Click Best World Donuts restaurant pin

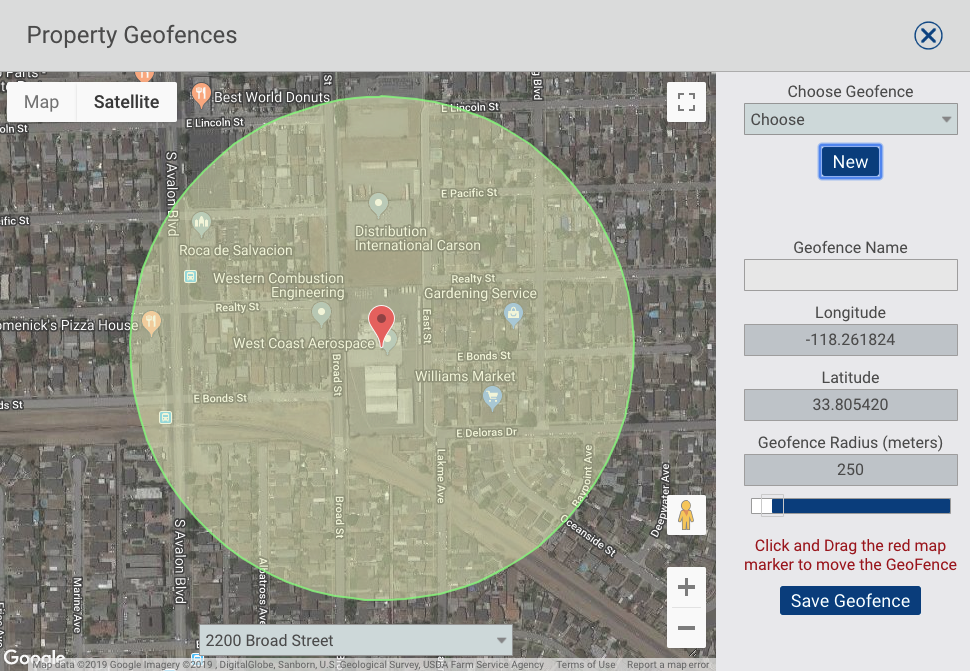pos(201,95)
